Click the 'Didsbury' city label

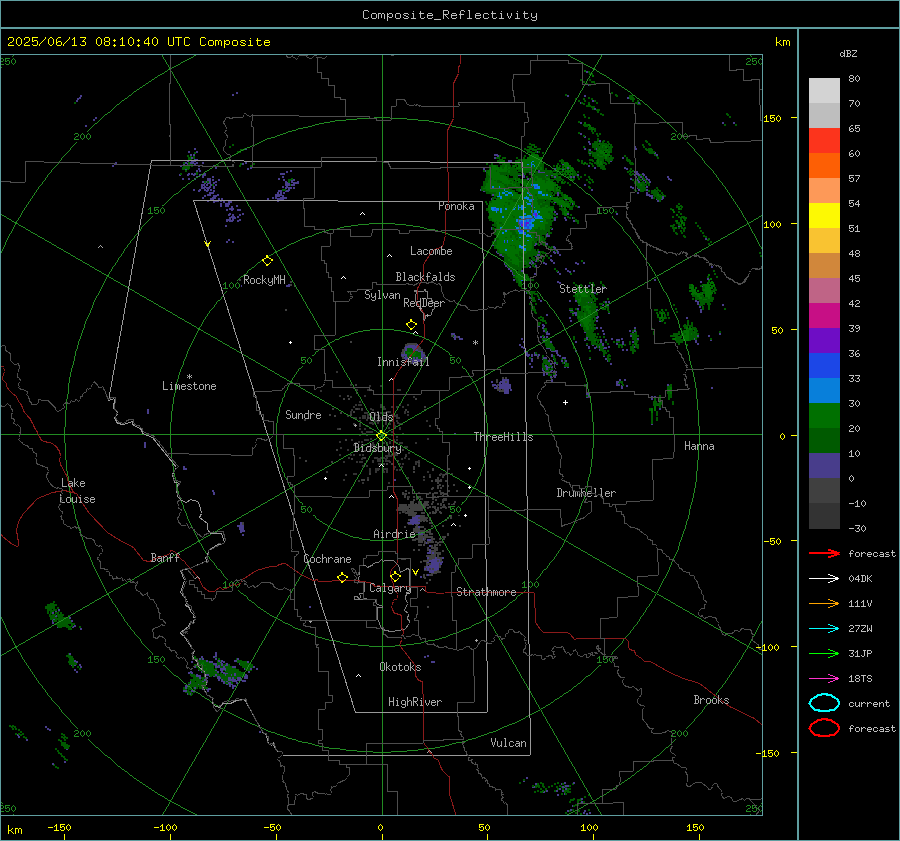[x=377, y=448]
